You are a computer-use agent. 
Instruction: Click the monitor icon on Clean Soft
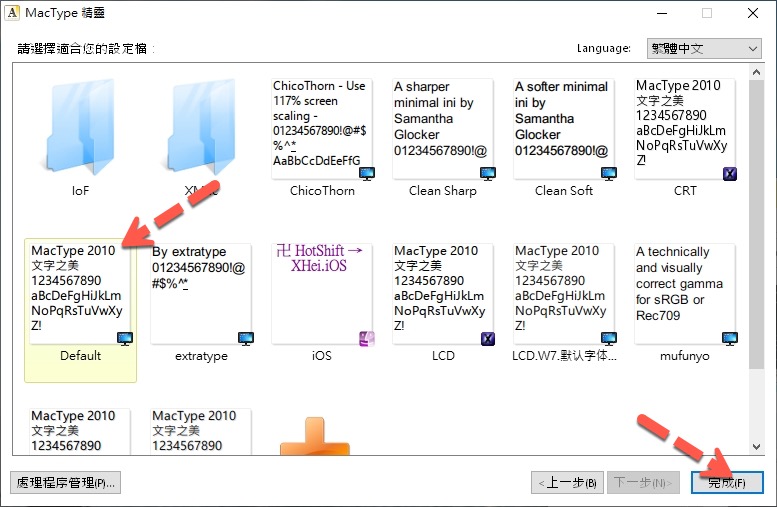pyautogui.click(x=609, y=174)
